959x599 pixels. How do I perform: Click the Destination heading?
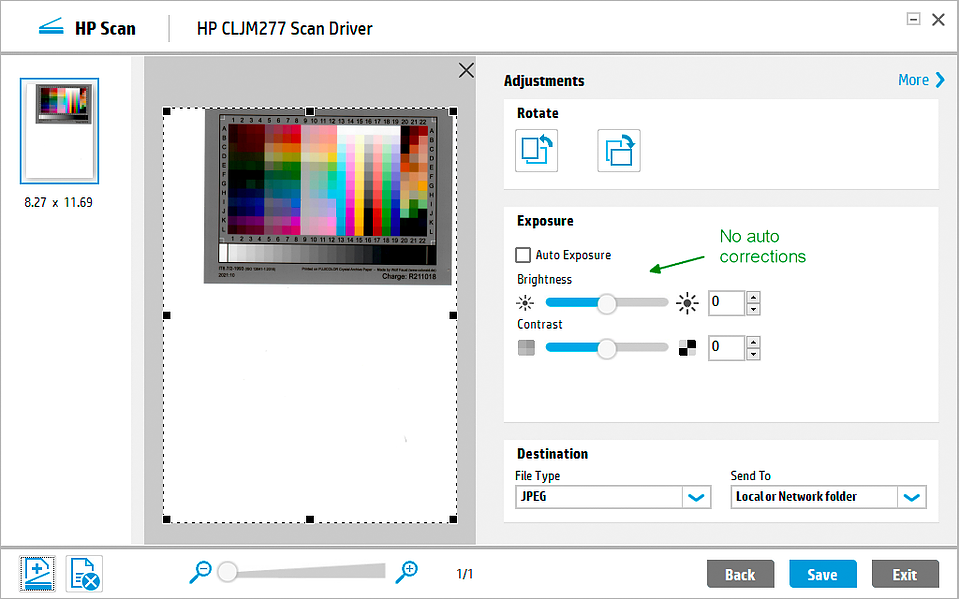coord(552,454)
